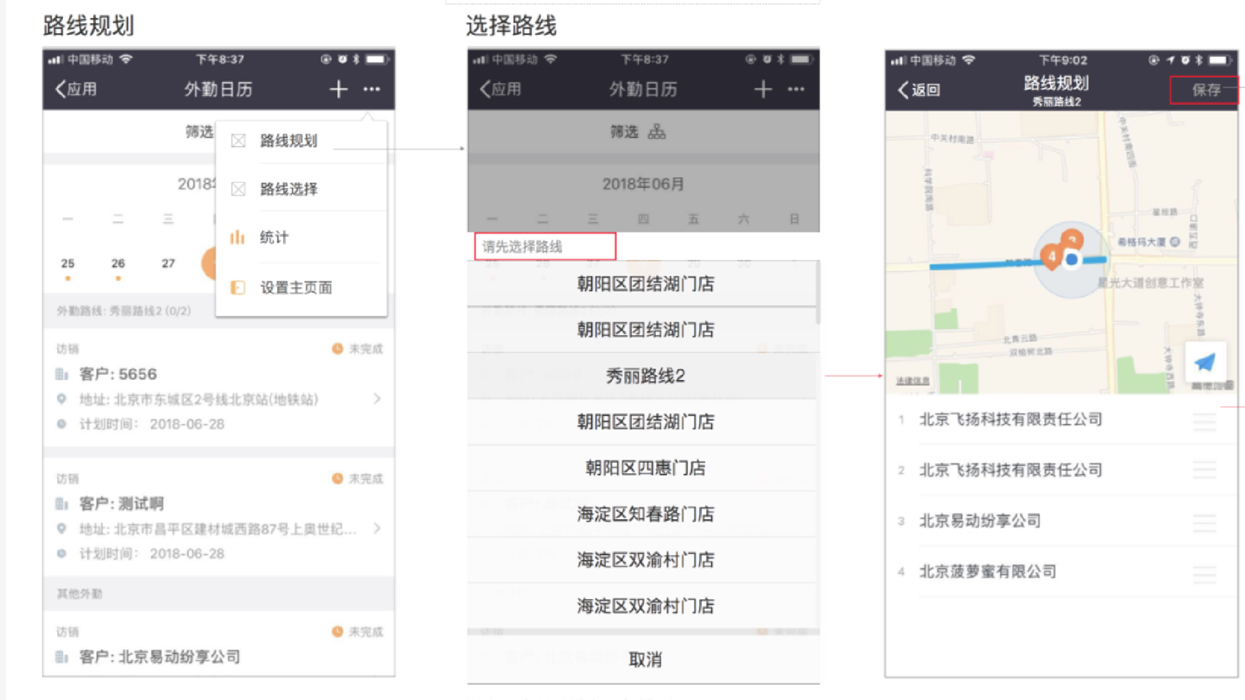Tap the plus icon in the left phone header

[x=339, y=89]
